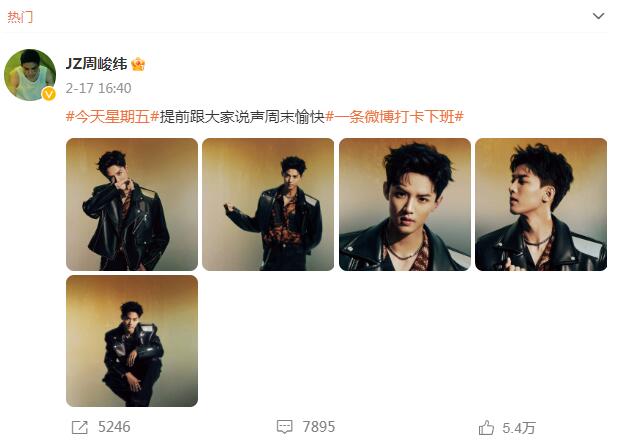Open hashtag #一条微博打卡下班#
The height and width of the screenshot is (444, 626).
point(394,117)
